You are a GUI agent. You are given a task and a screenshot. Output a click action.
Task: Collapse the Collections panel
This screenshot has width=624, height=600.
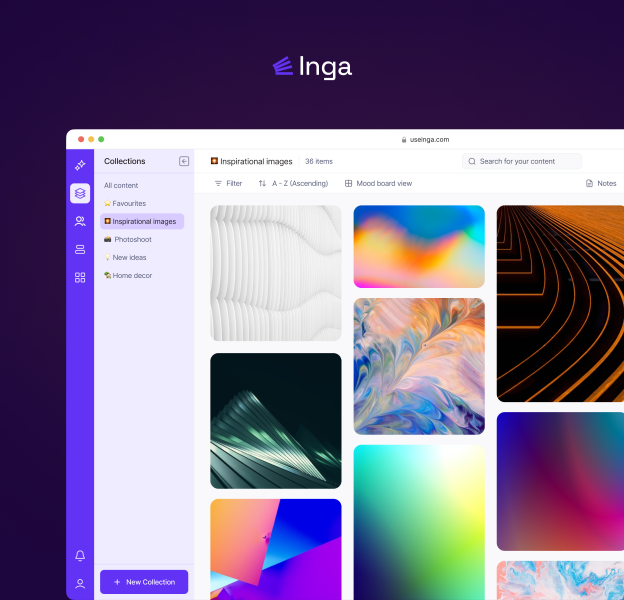184,161
